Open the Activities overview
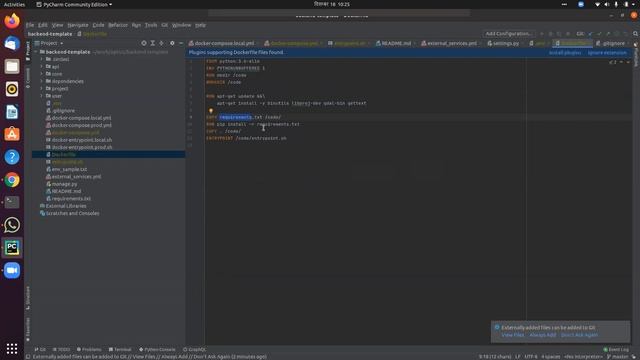The width and height of the screenshot is (640, 360). [14, 4]
